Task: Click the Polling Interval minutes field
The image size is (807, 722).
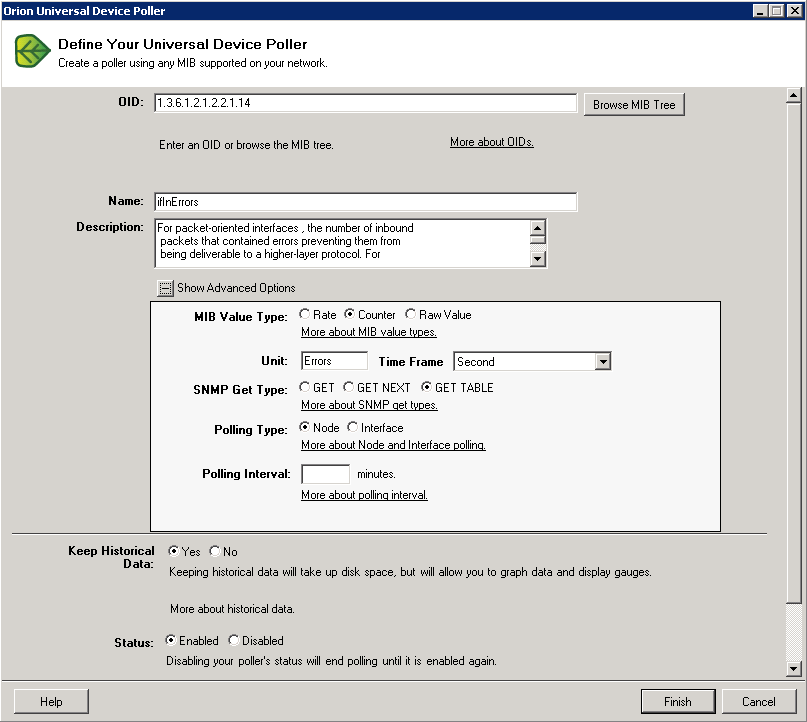Action: (x=325, y=474)
